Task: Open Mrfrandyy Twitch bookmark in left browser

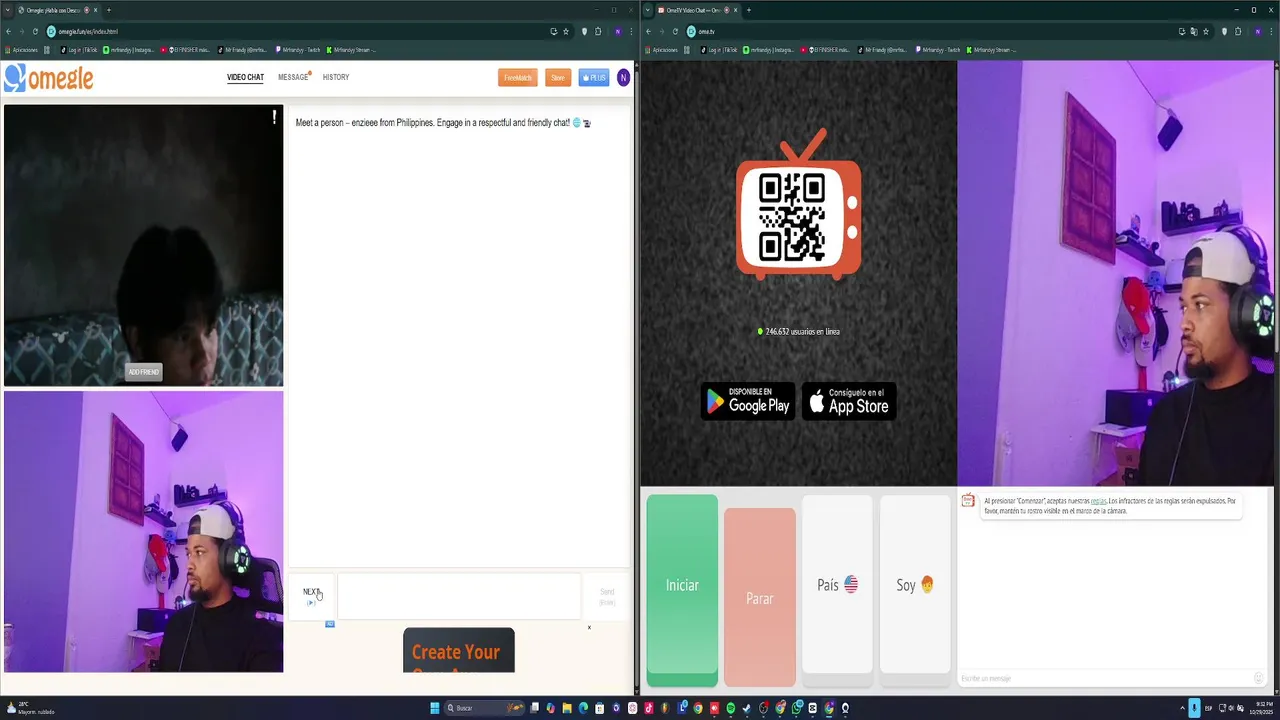Action: [x=297, y=50]
